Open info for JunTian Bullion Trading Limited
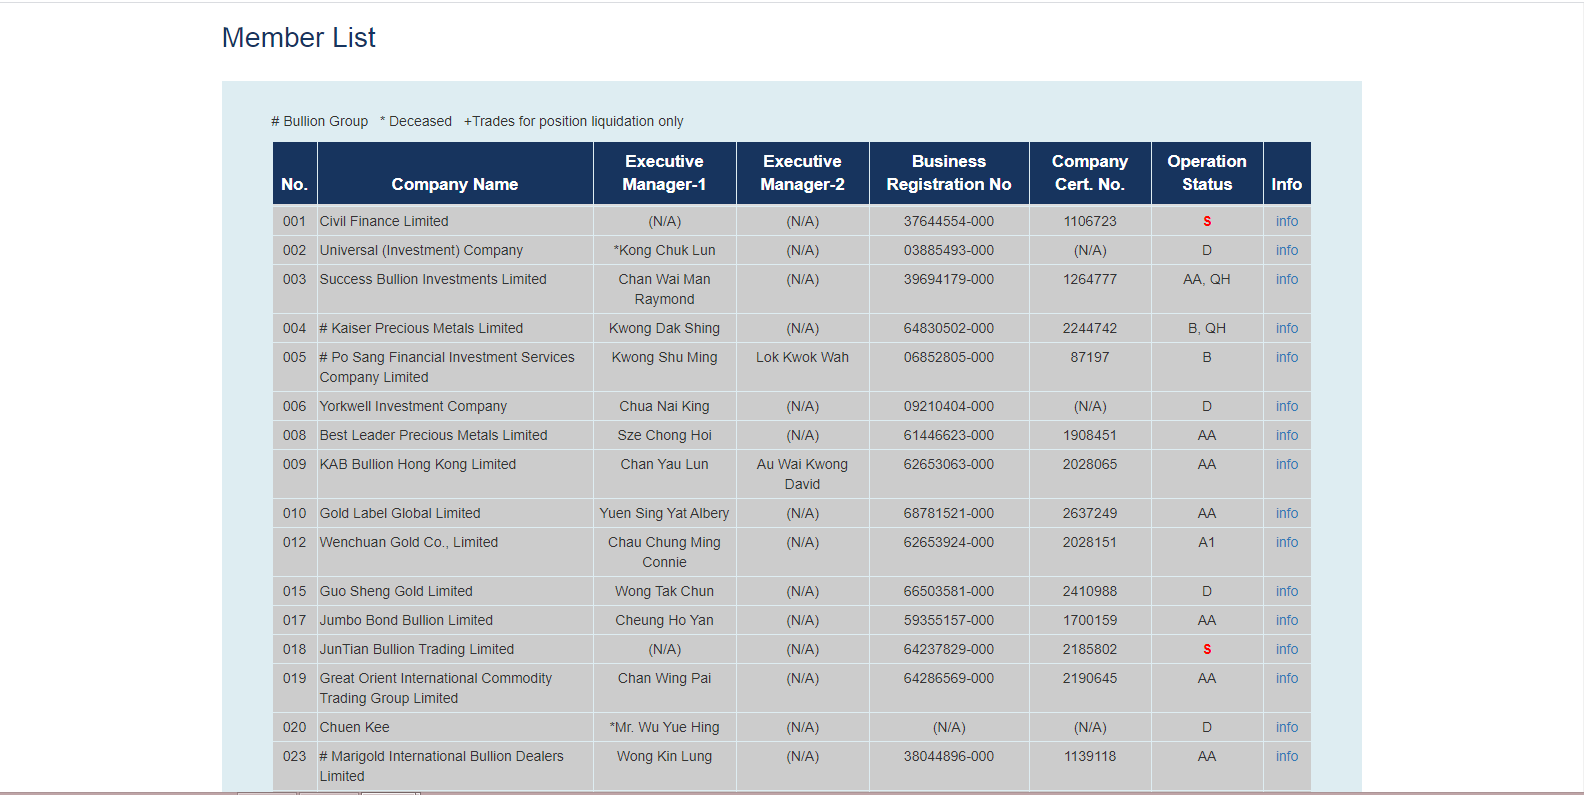The image size is (1584, 795). (x=1286, y=649)
